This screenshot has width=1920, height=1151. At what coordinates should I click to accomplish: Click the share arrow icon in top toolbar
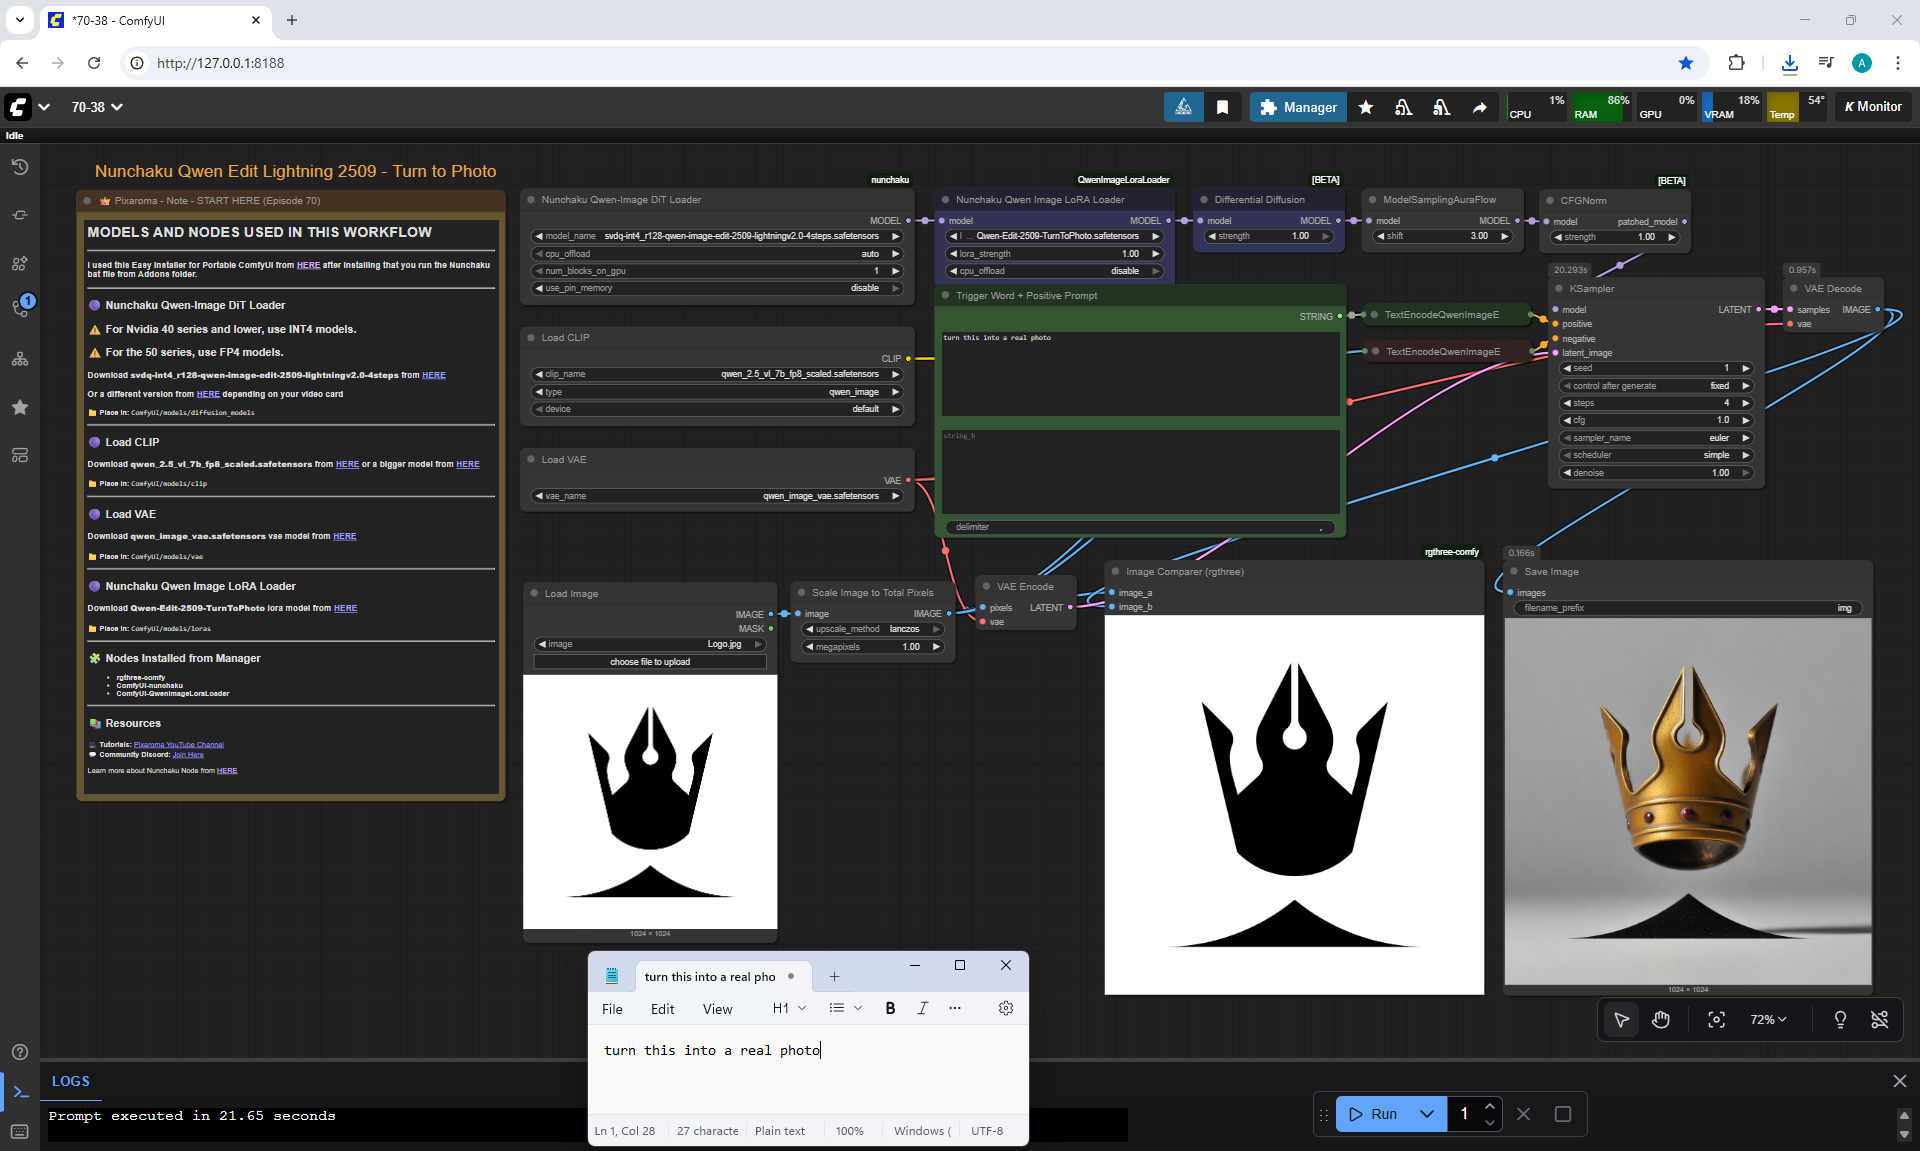pyautogui.click(x=1479, y=107)
